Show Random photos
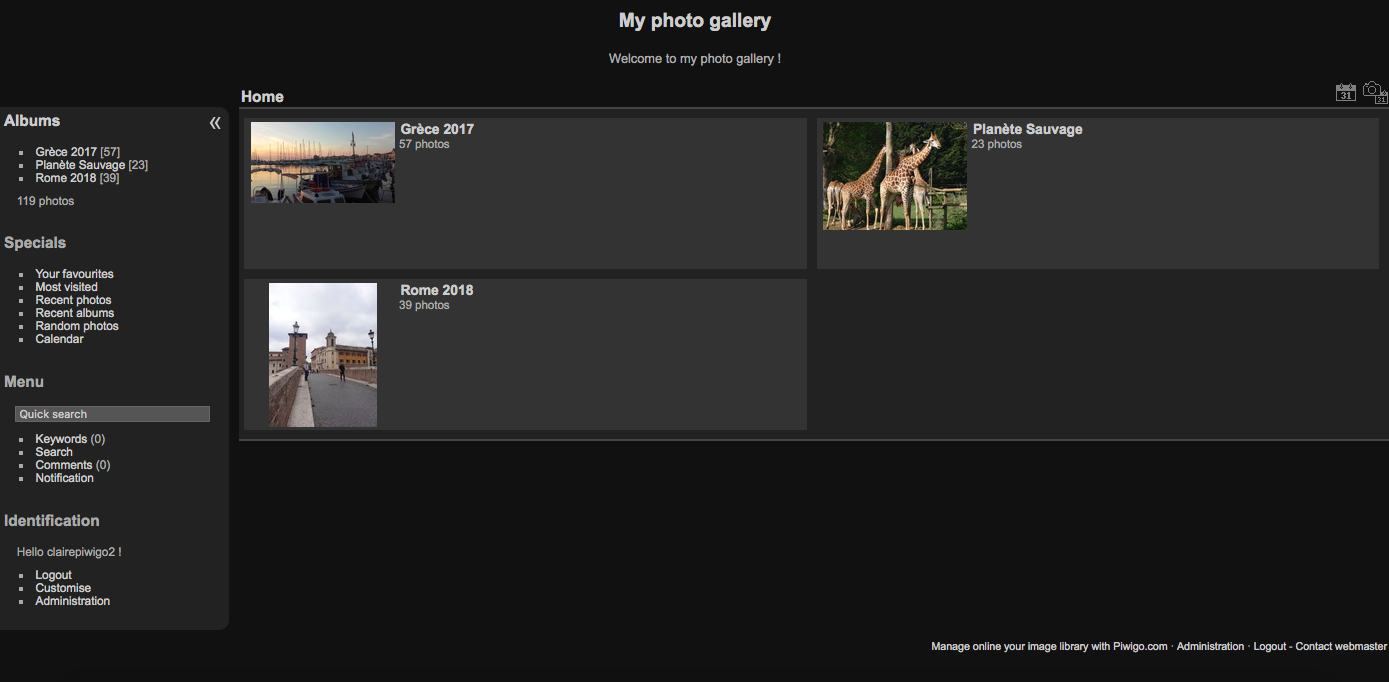1389x682 pixels. pos(76,325)
